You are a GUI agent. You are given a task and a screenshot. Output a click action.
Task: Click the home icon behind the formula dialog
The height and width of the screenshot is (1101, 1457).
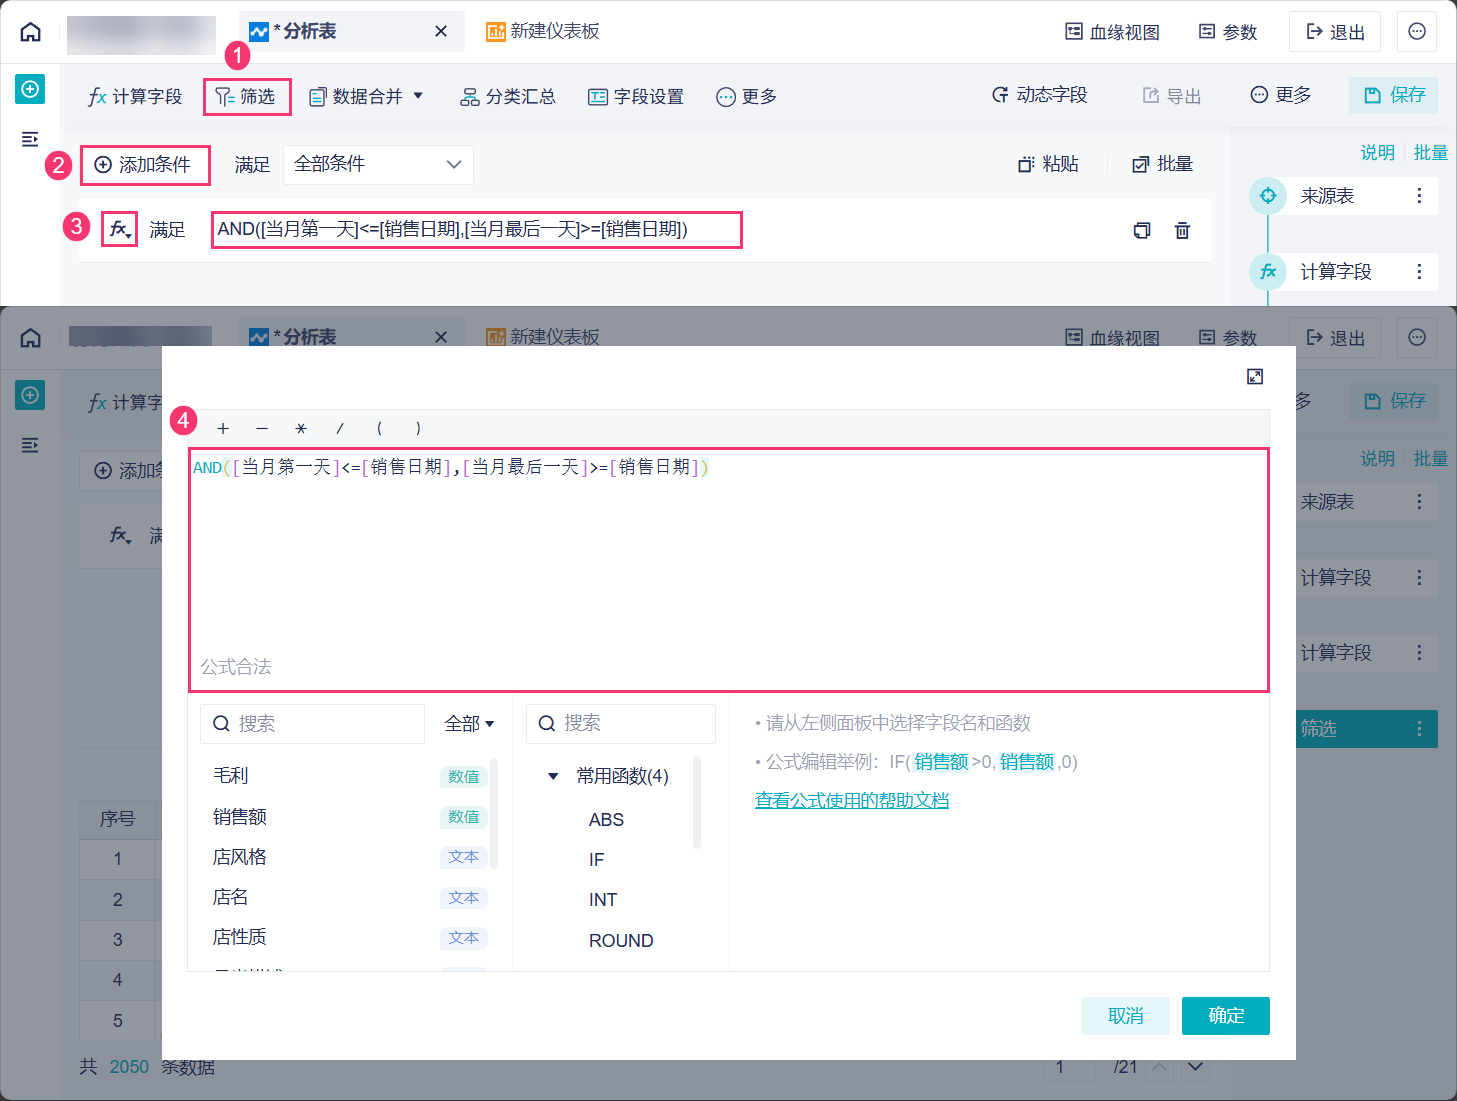[31, 338]
